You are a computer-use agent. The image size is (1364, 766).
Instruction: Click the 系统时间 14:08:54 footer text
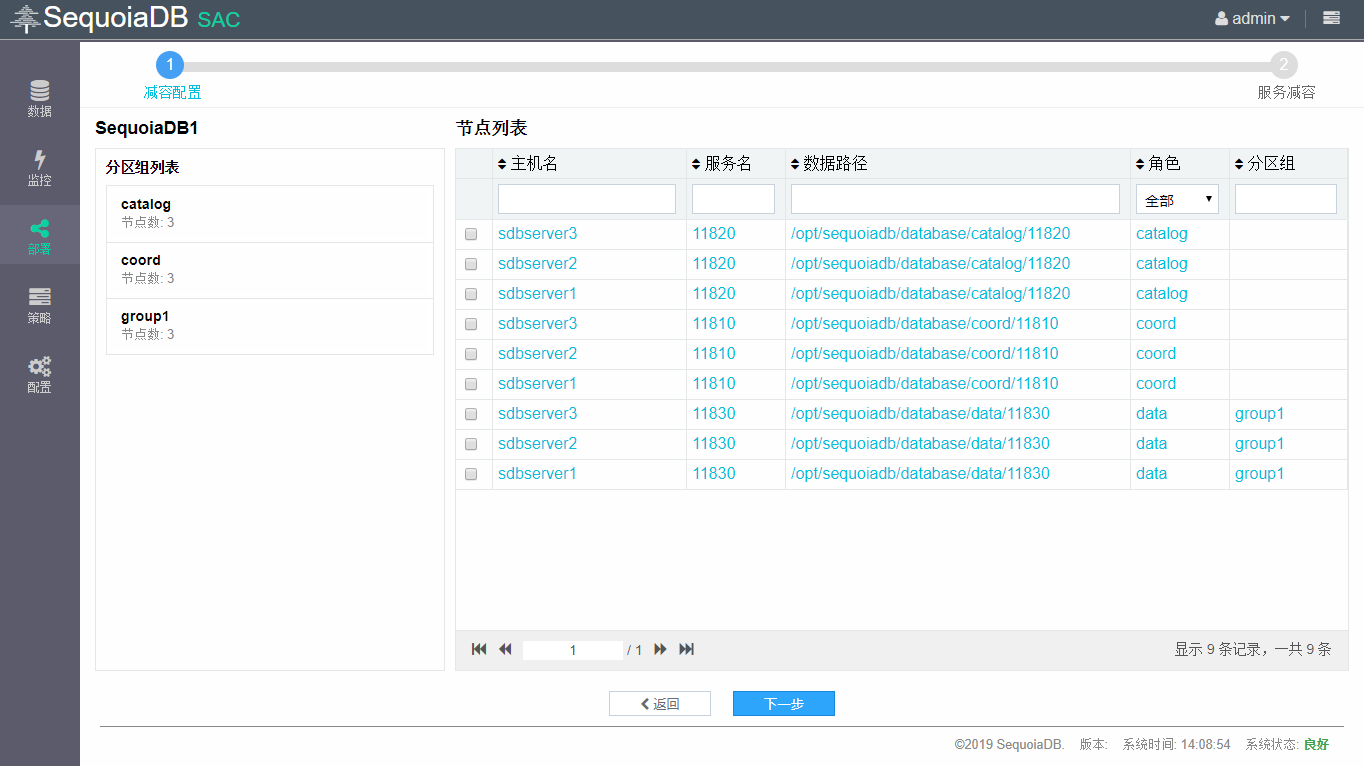1176,745
